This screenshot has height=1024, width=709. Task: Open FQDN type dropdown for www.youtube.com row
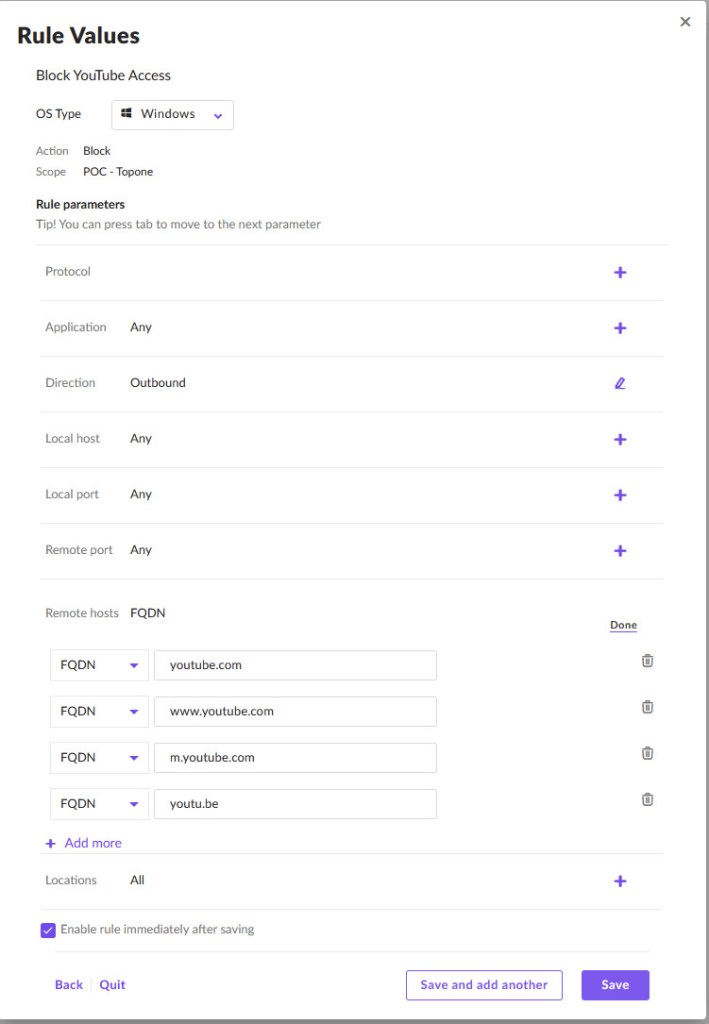99,711
